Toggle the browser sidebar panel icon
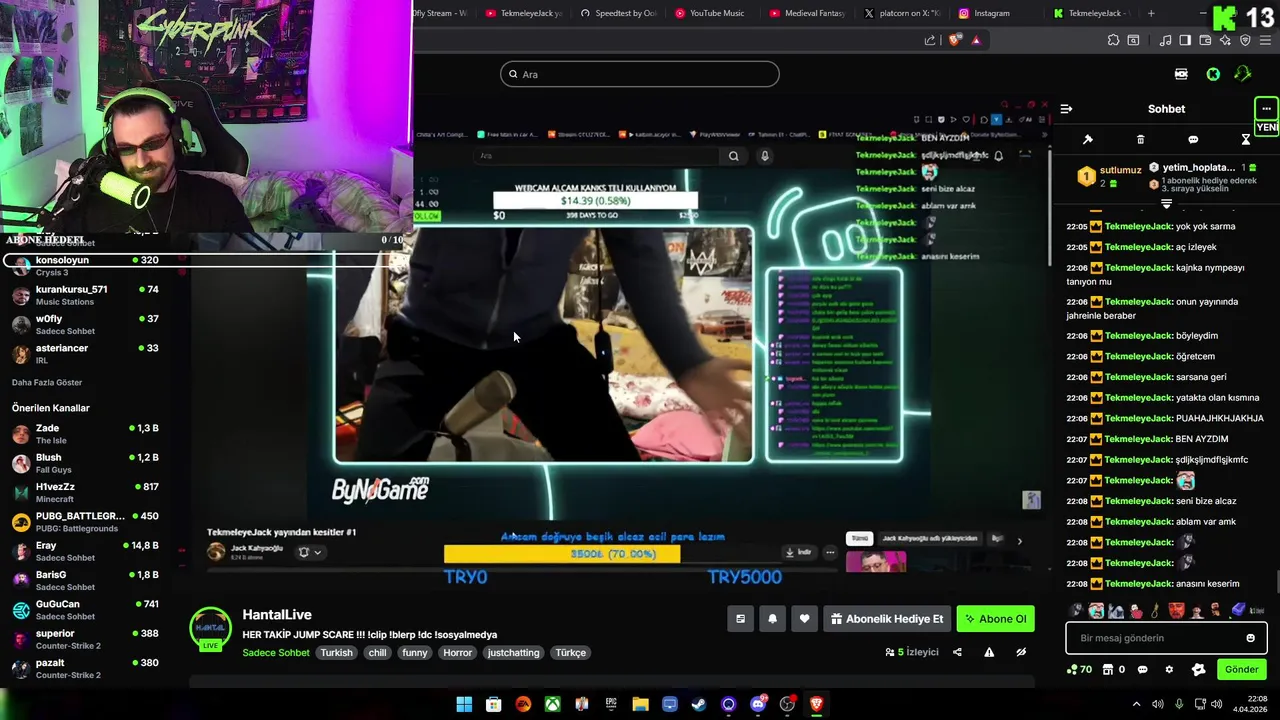 1185,40
